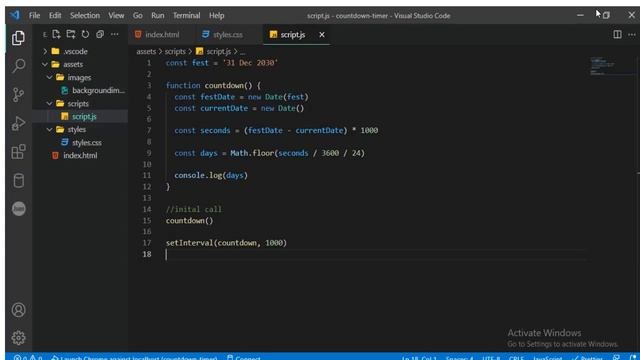
Task: Select script.js in the Explorer tree
Action: pyautogui.click(x=84, y=116)
